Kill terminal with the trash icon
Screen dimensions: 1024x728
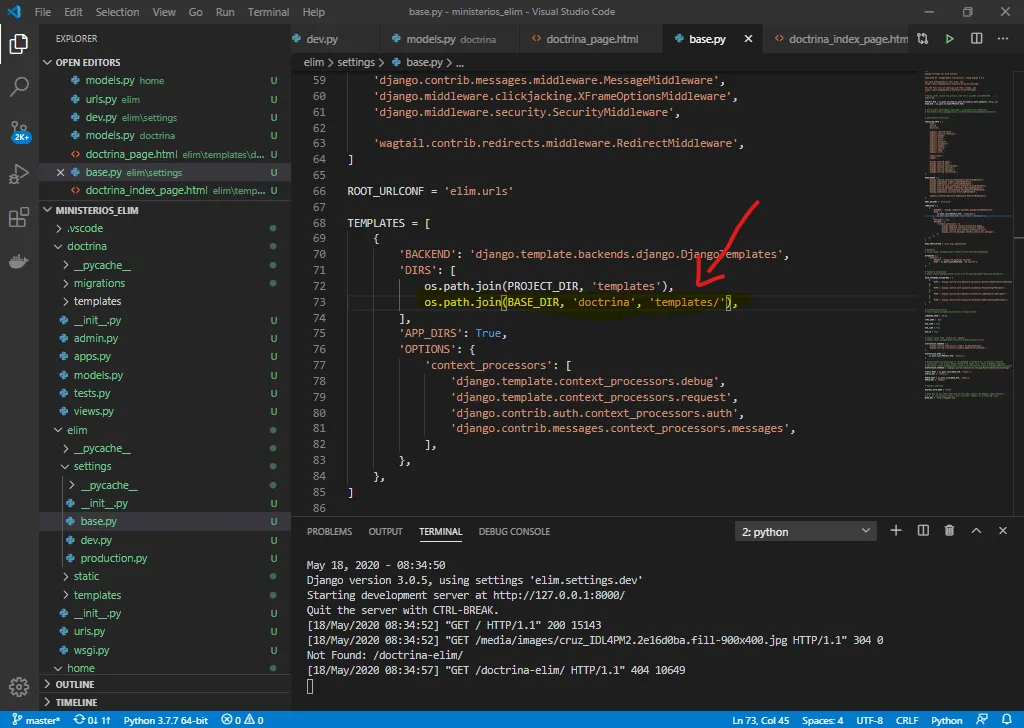949,531
